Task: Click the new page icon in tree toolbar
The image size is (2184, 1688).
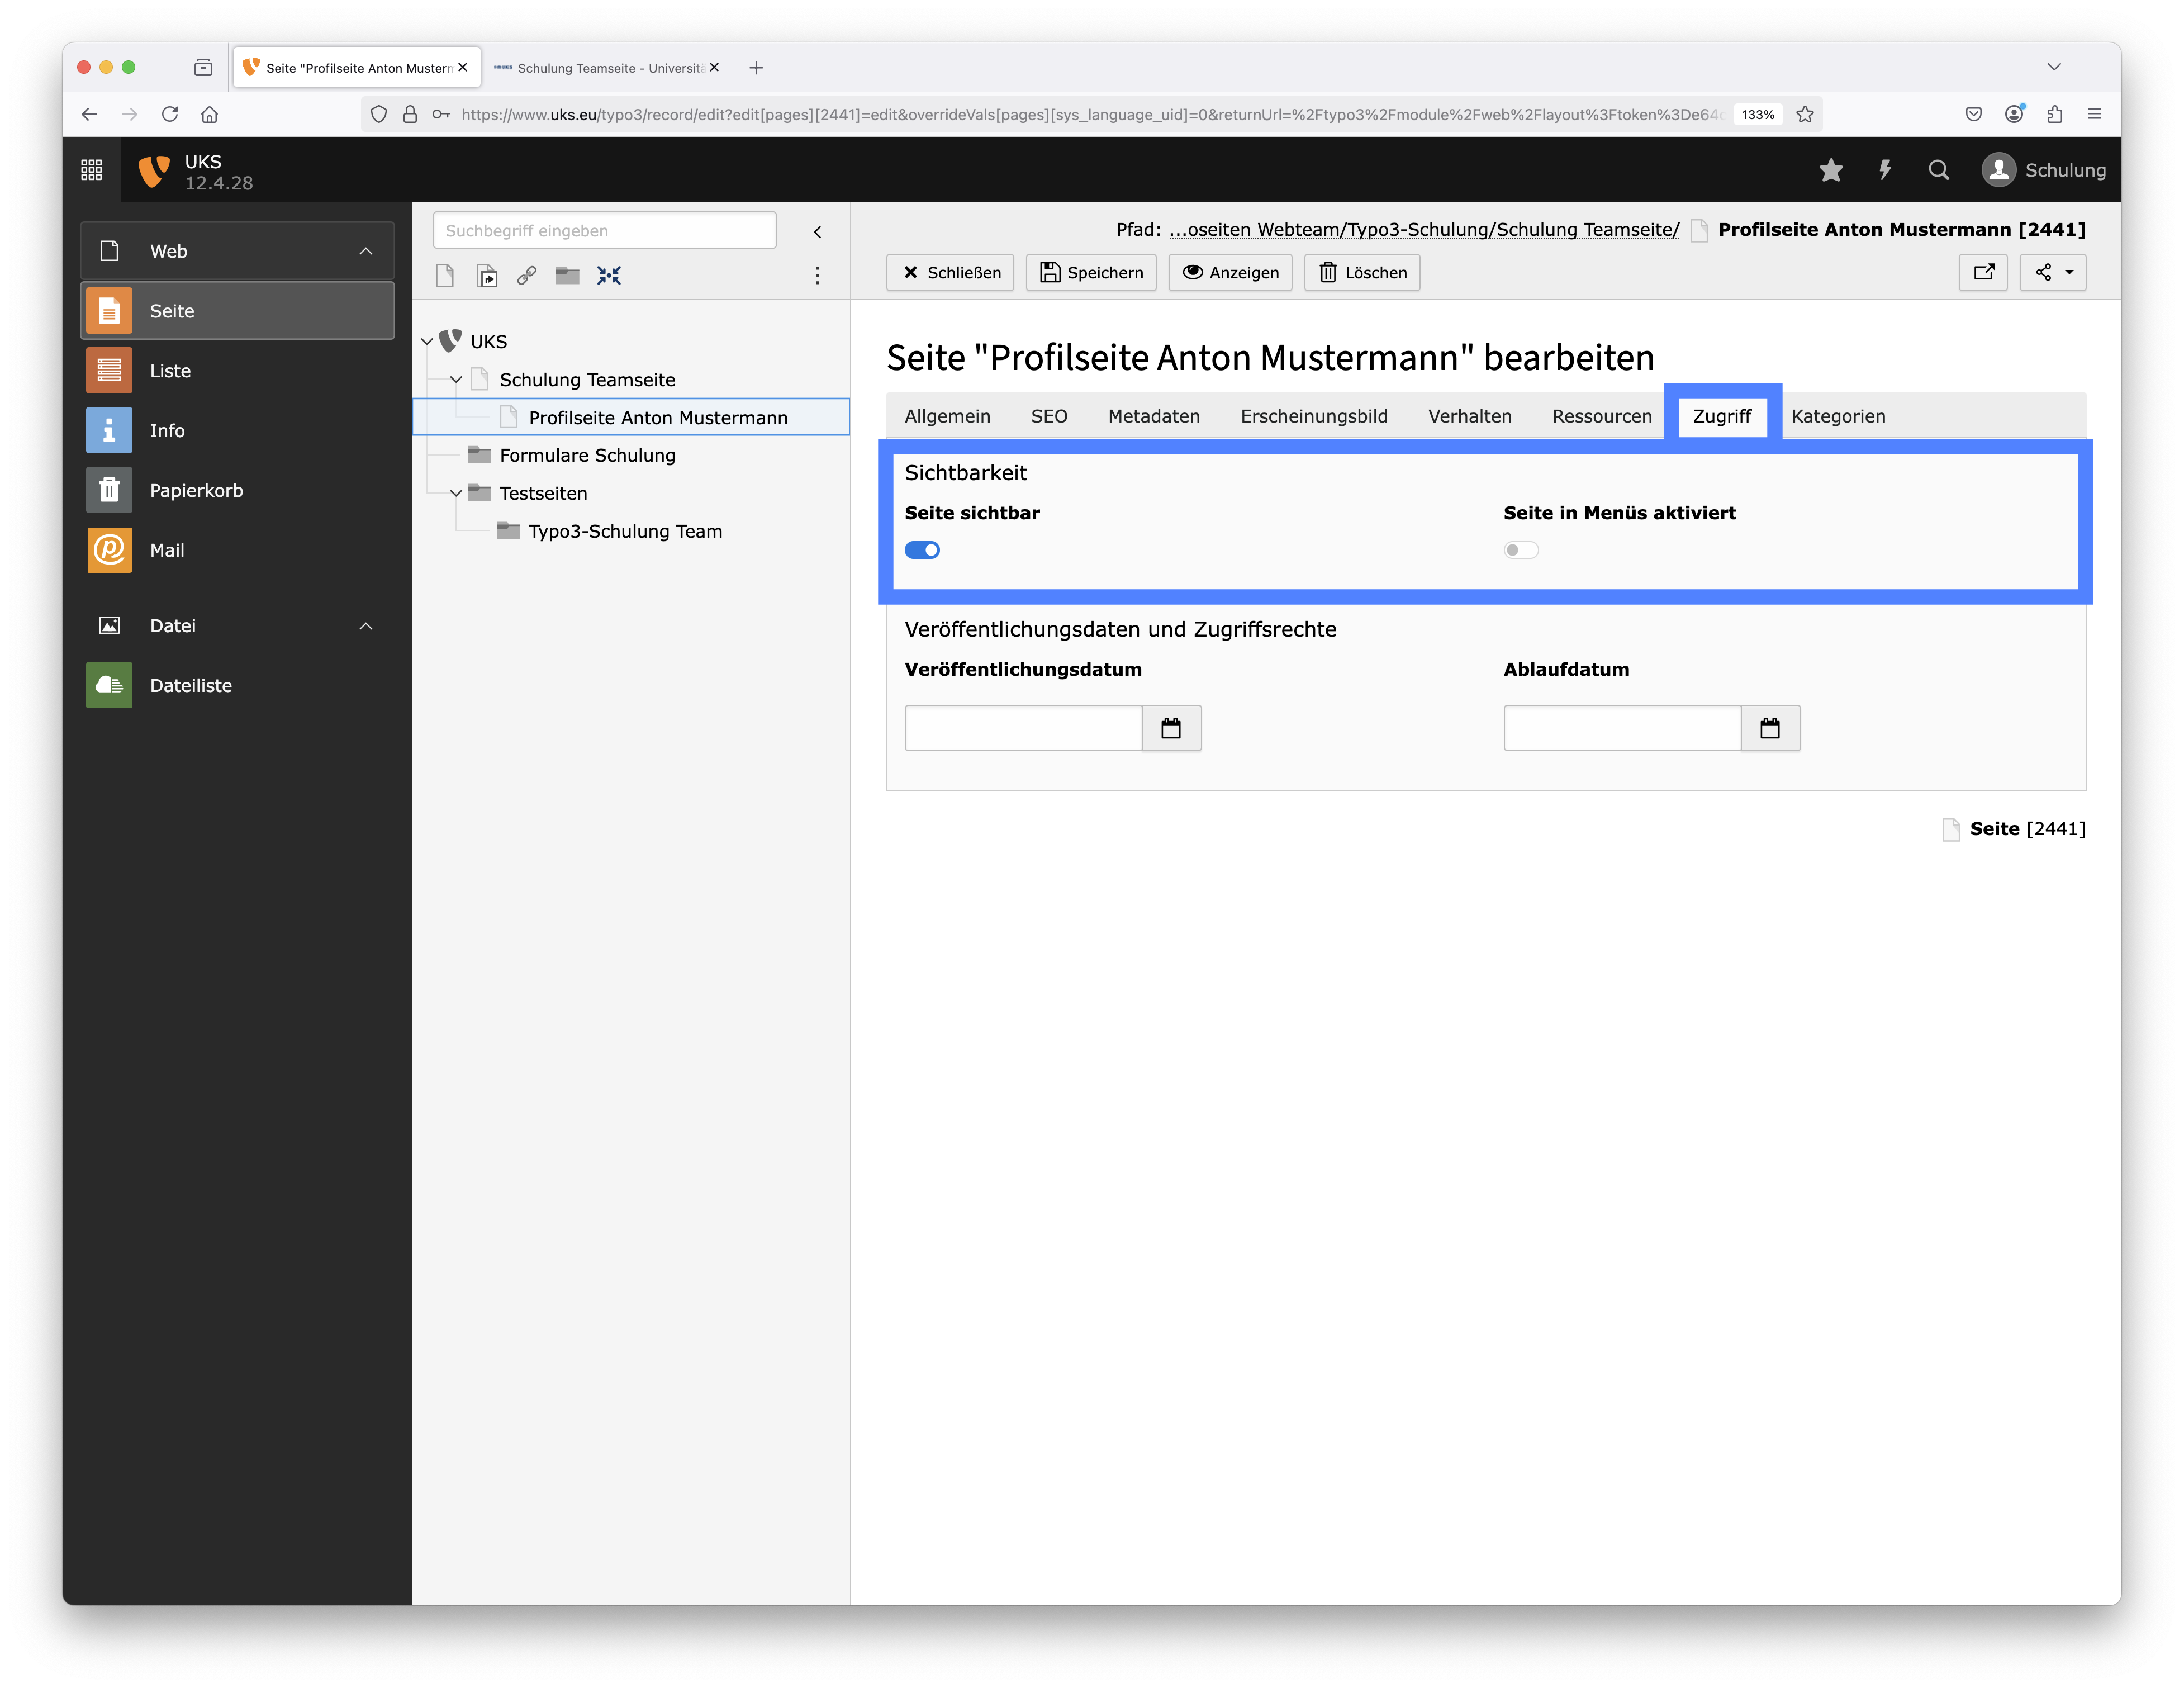Action: coord(445,275)
